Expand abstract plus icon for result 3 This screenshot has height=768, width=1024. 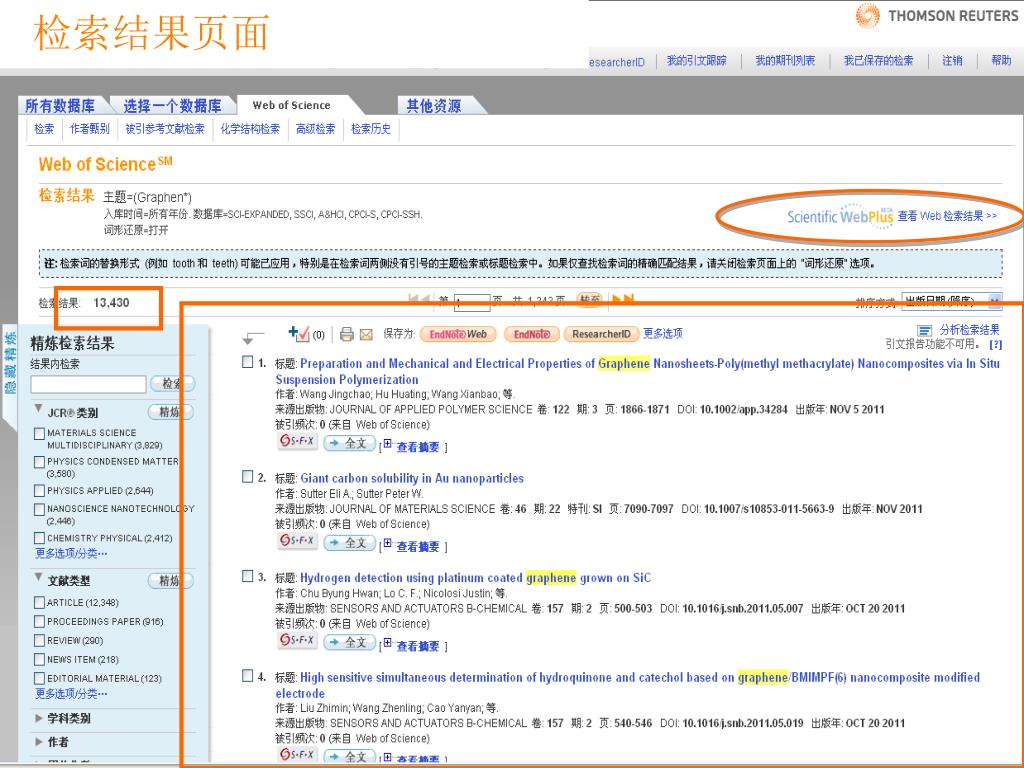point(387,642)
